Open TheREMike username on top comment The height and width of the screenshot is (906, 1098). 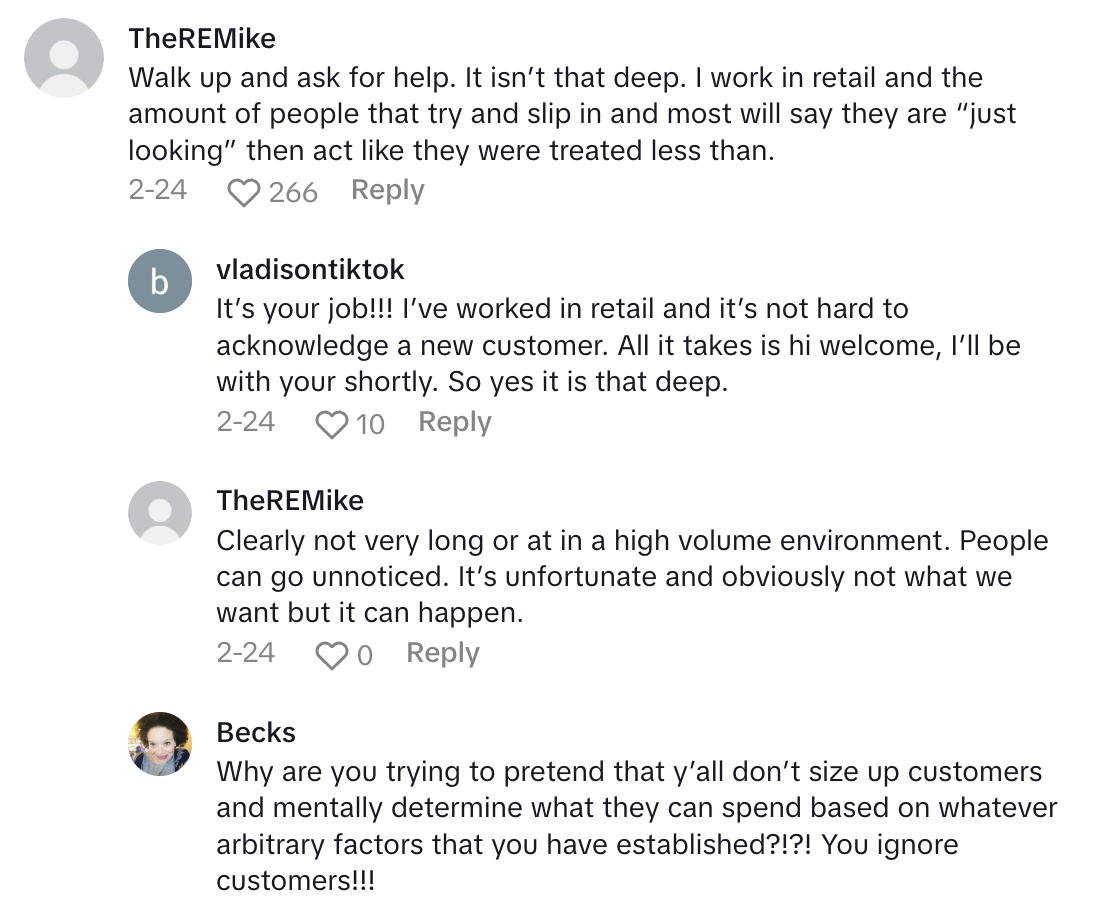point(202,39)
